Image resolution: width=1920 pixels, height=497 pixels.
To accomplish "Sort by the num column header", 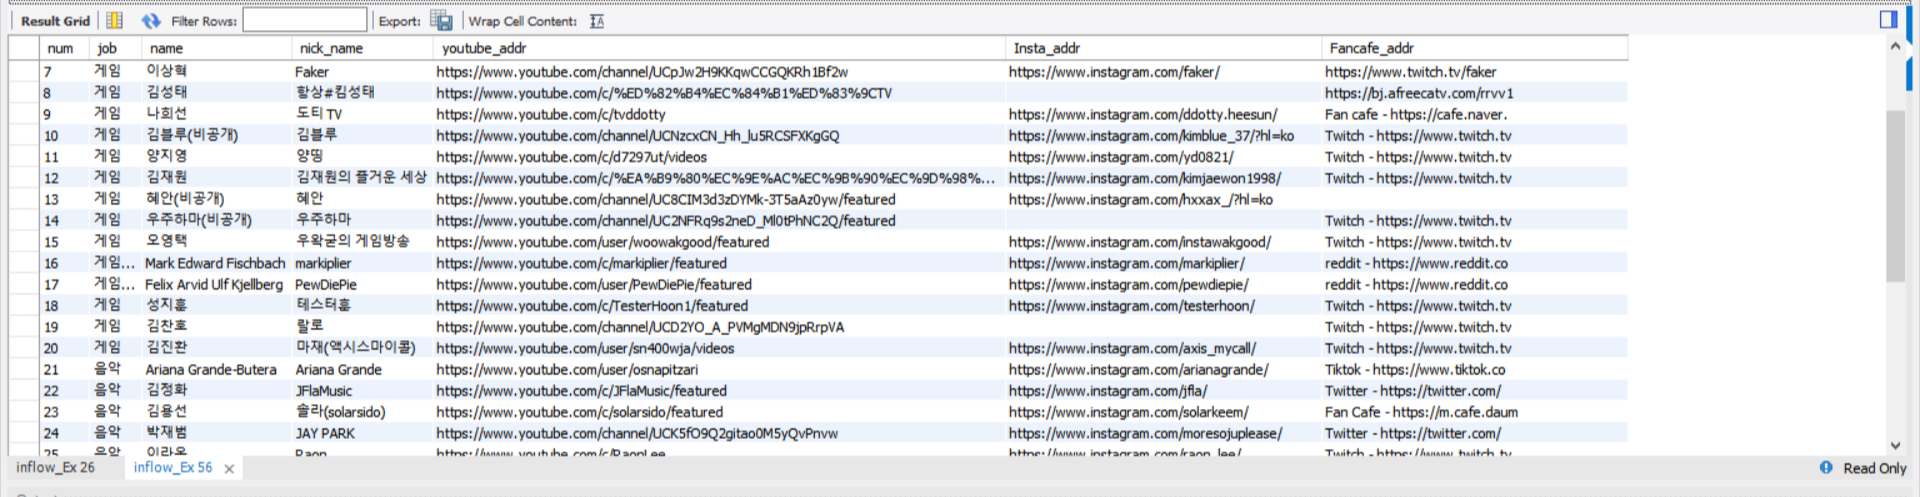I will point(60,48).
